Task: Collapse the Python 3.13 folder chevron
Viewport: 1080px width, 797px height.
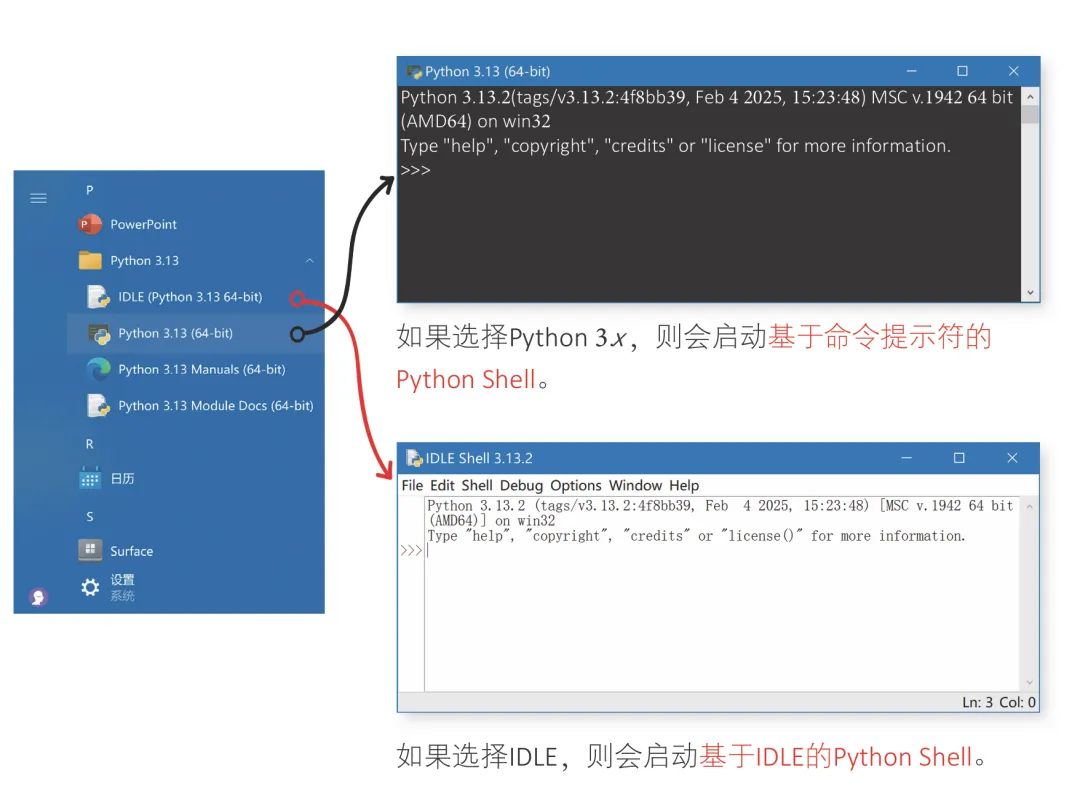Action: point(309,260)
